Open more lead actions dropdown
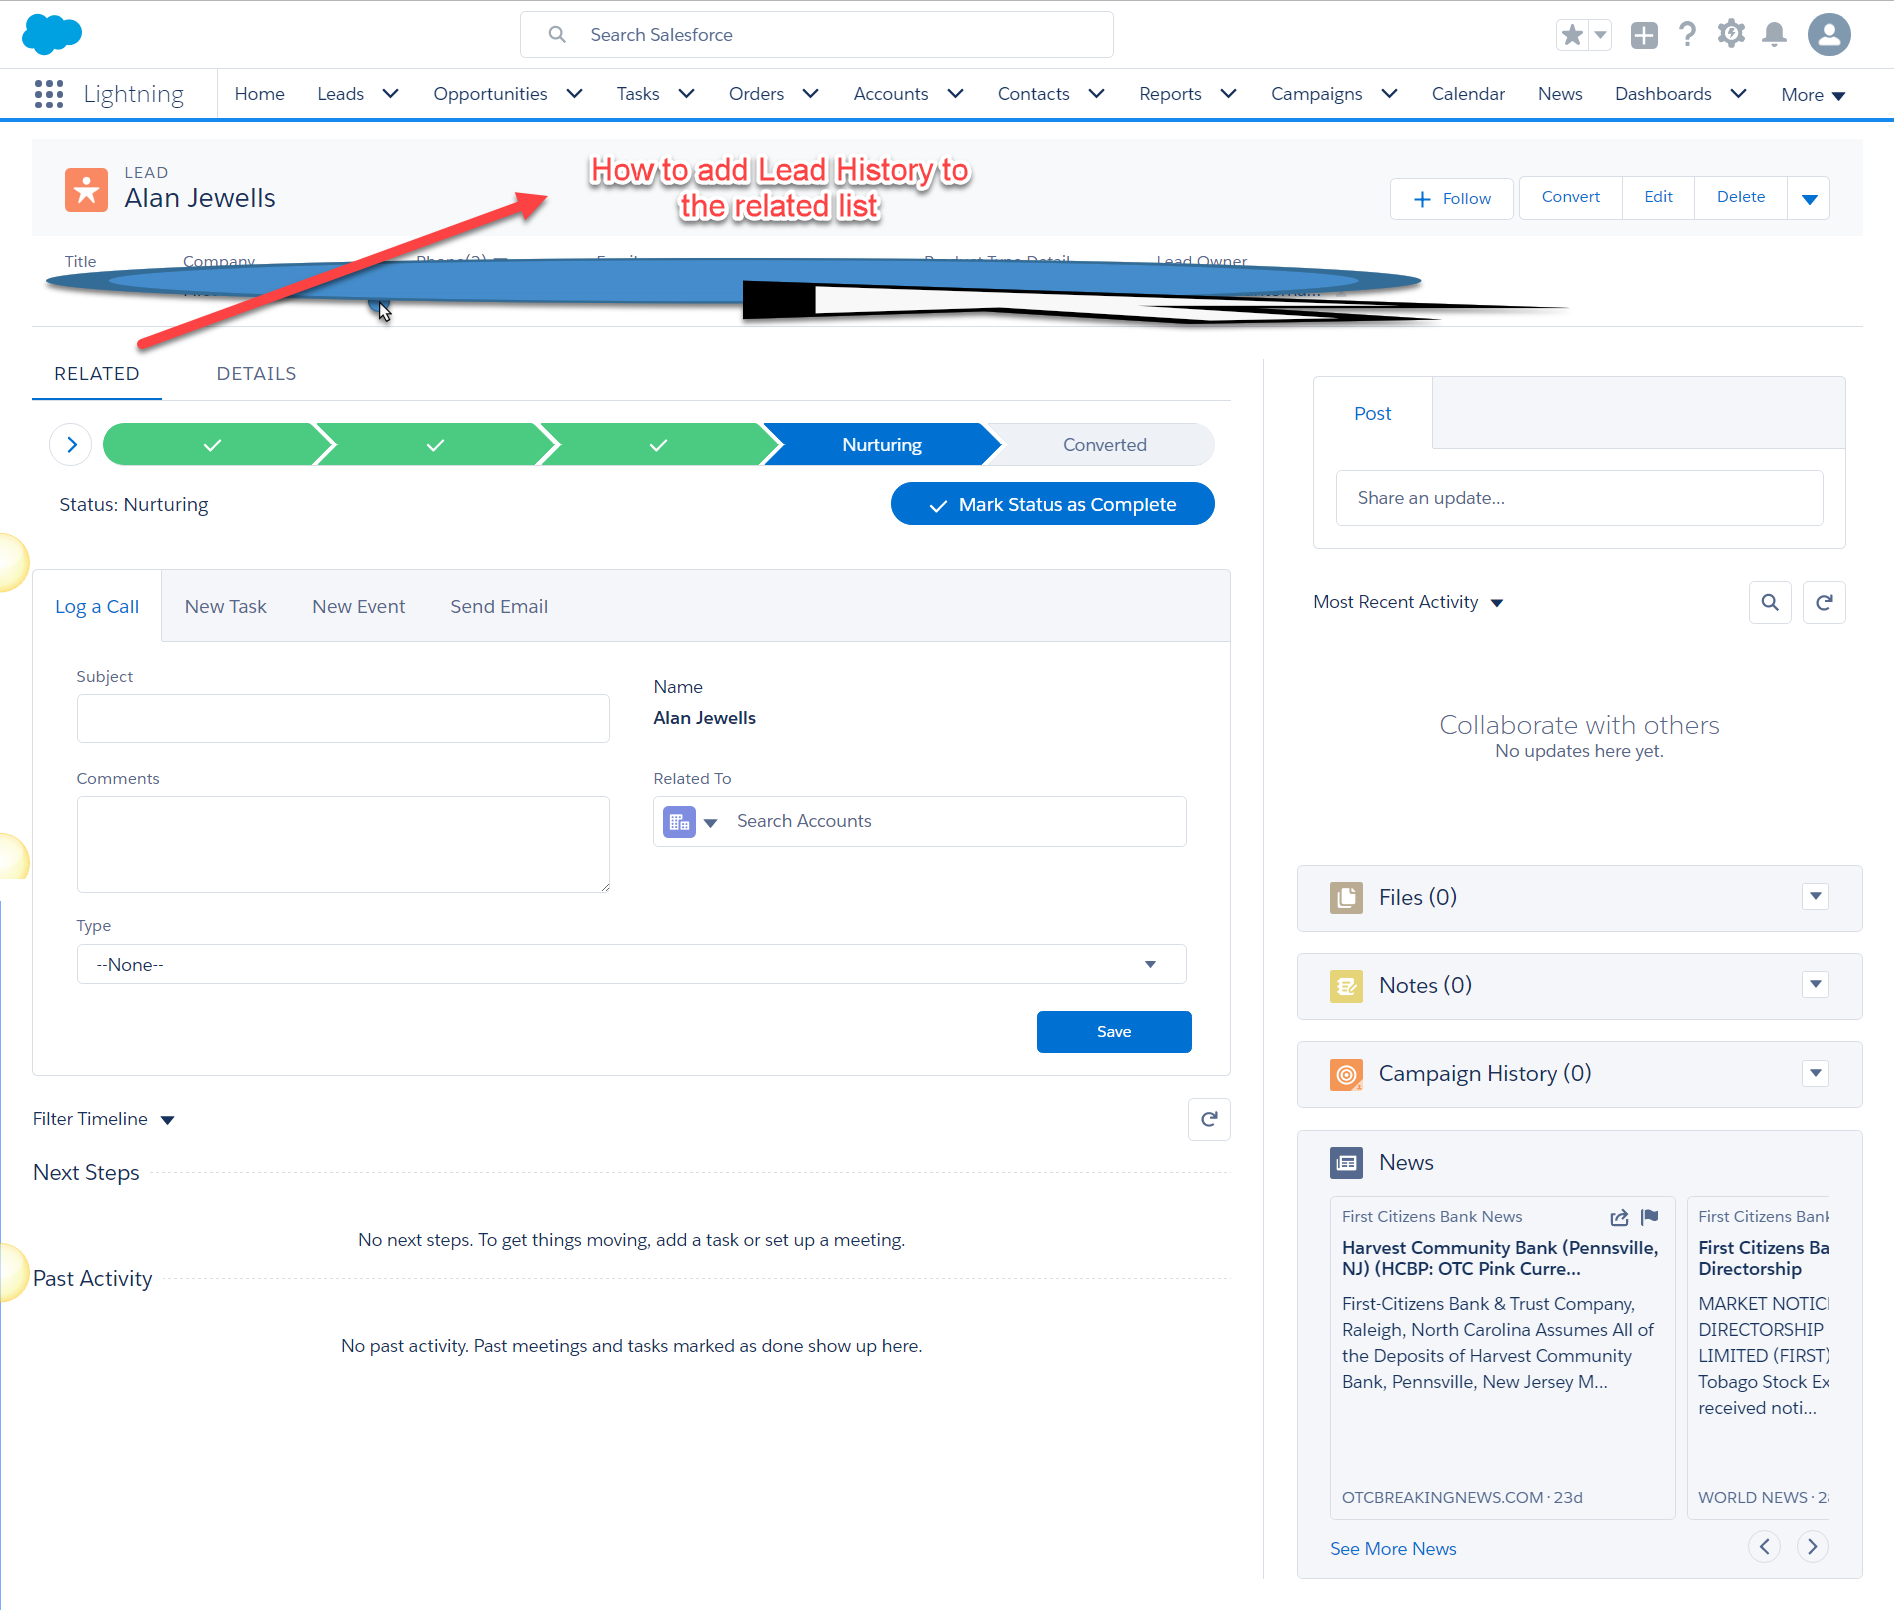The height and width of the screenshot is (1610, 1894). click(x=1809, y=198)
